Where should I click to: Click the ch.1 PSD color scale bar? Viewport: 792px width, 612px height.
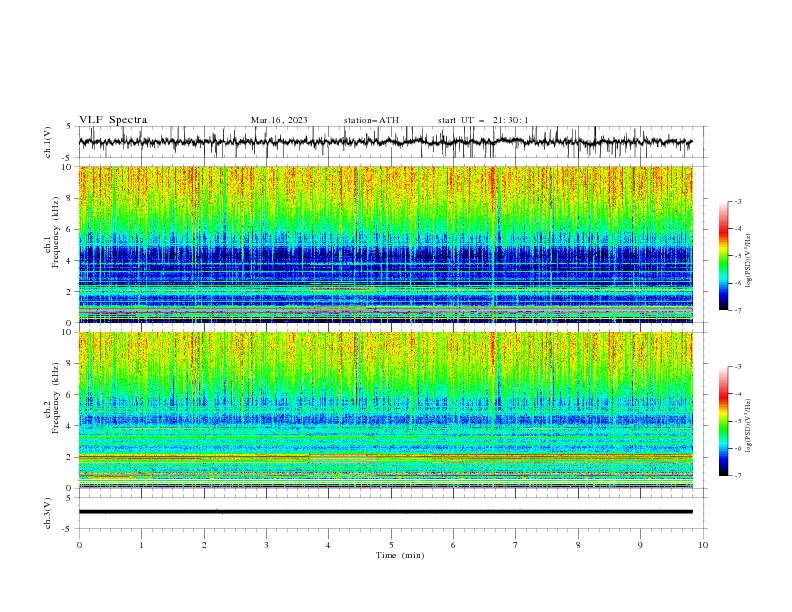pos(723,256)
